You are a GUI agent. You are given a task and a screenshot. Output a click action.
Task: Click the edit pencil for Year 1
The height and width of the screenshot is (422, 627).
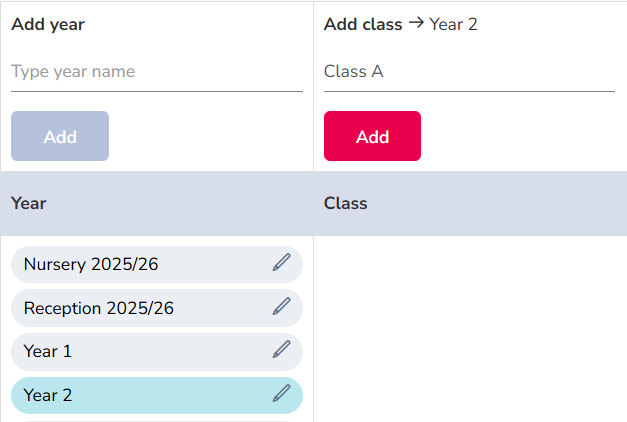(x=282, y=350)
